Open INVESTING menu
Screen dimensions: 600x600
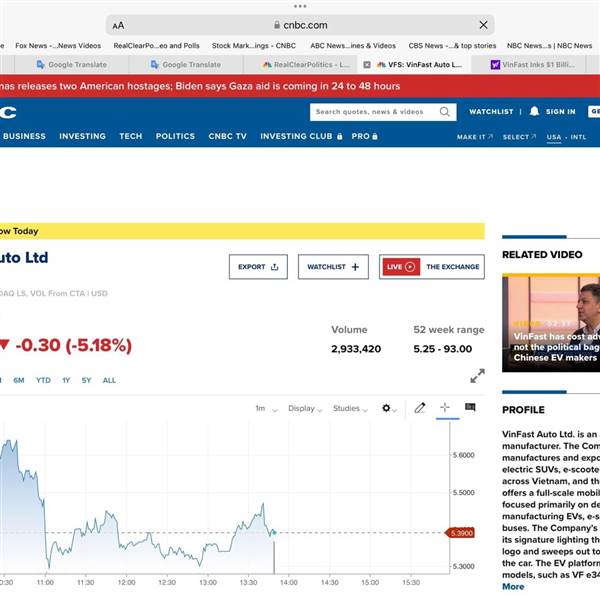[x=82, y=136]
